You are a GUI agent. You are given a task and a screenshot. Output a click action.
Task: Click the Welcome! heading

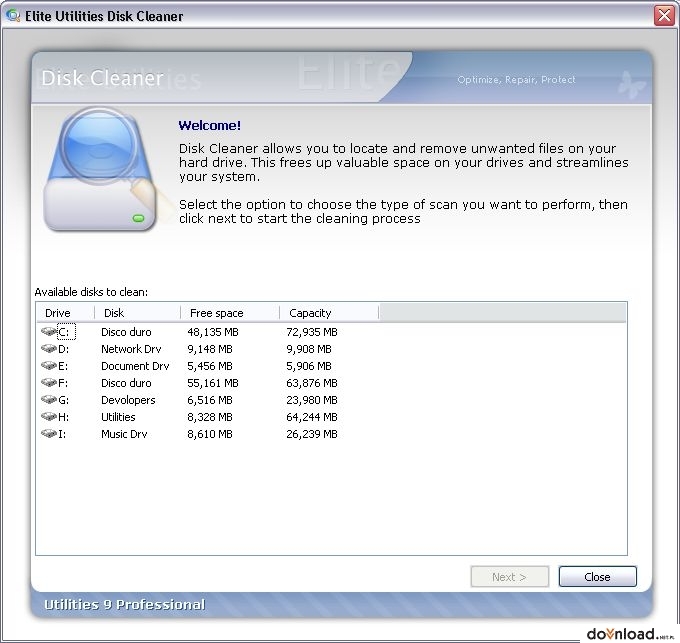pos(210,125)
